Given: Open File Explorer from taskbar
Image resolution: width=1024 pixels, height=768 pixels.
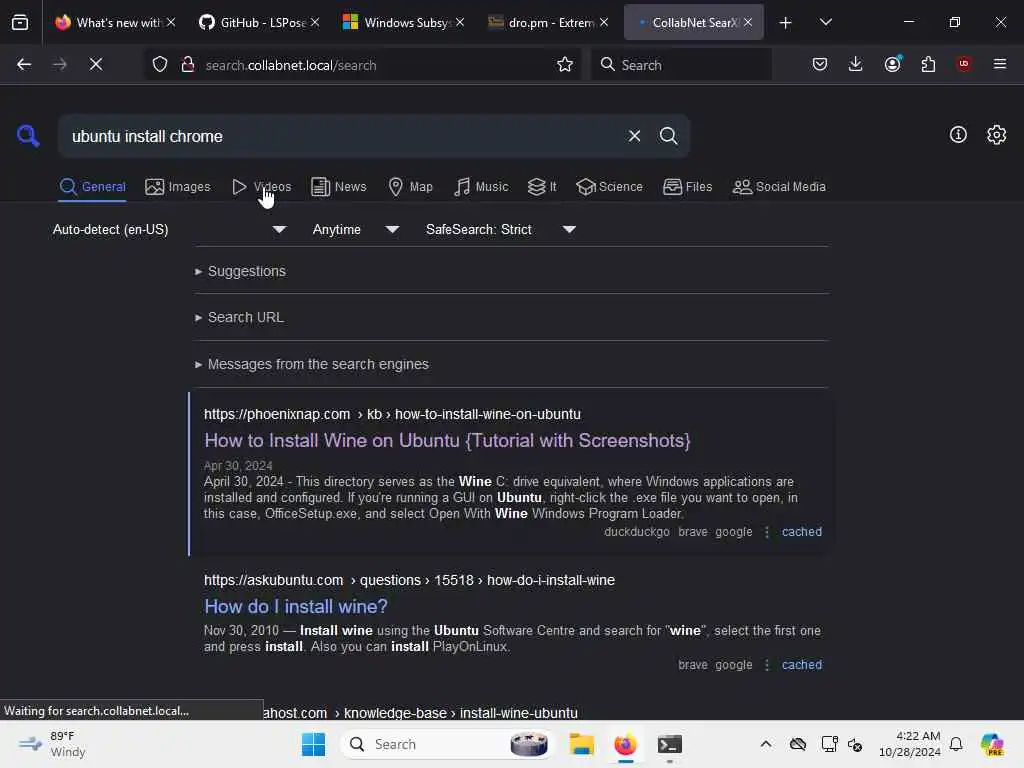Looking at the screenshot, I should (581, 744).
